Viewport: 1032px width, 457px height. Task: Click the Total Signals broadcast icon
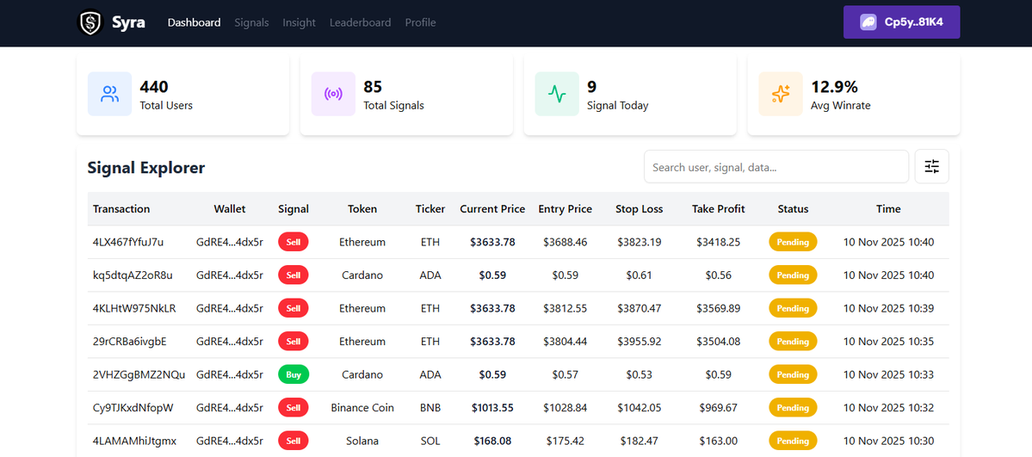tap(333, 94)
